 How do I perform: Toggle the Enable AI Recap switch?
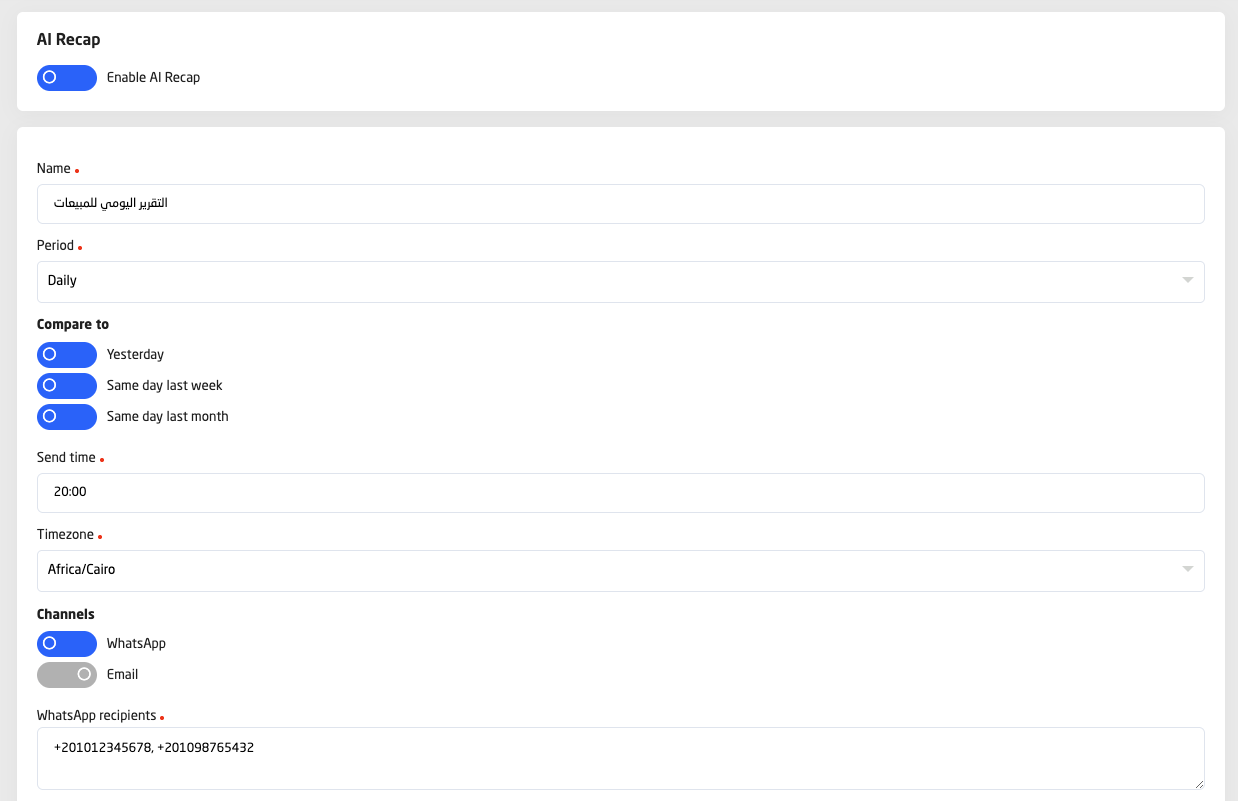(x=67, y=78)
